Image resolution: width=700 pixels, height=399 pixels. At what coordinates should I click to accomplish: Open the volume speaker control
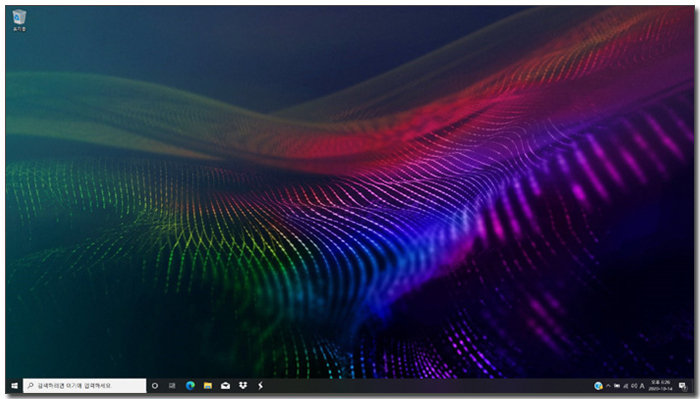coord(634,386)
